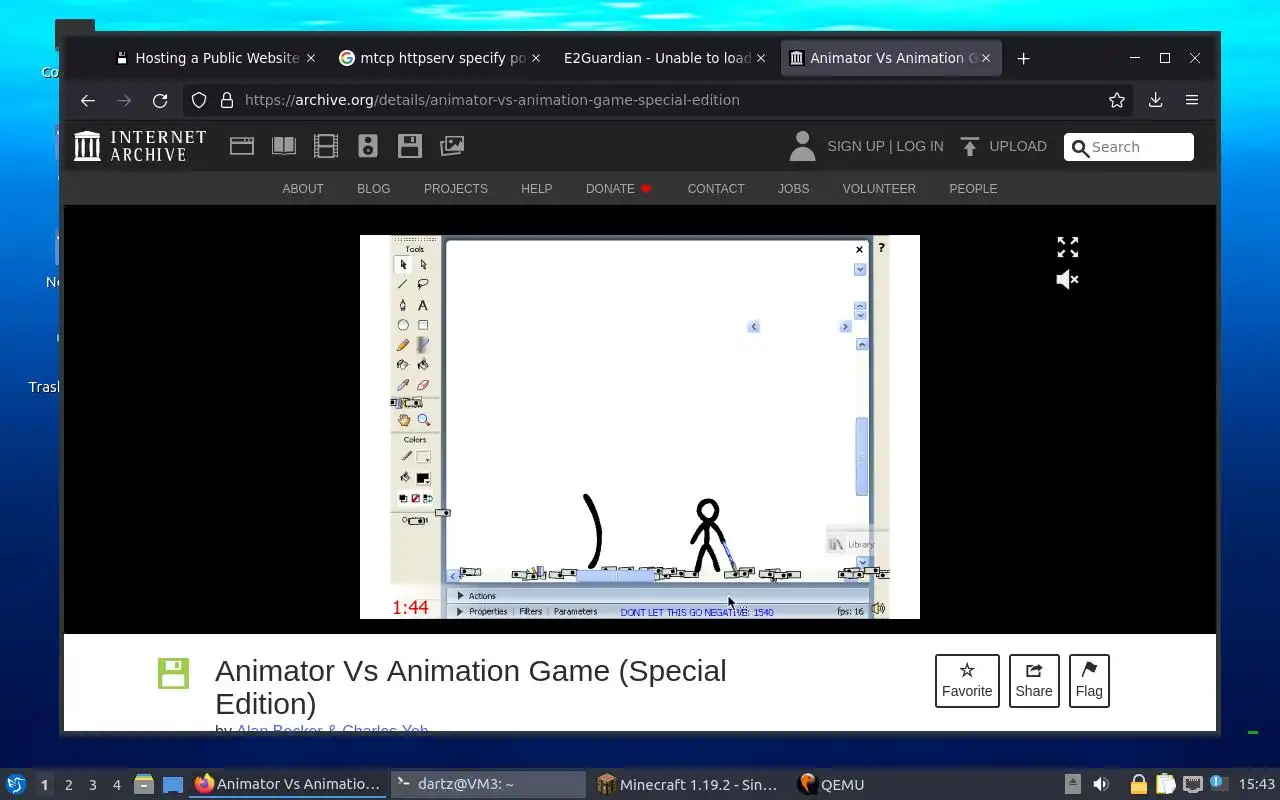Viewport: 1280px width, 800px height.
Task: Select the Pencil tool
Action: 403,345
